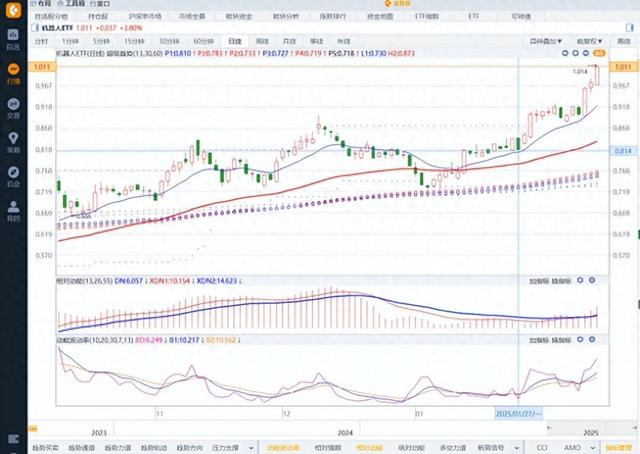Switch to the 持仓股 tab
The image size is (640, 454).
98,16
